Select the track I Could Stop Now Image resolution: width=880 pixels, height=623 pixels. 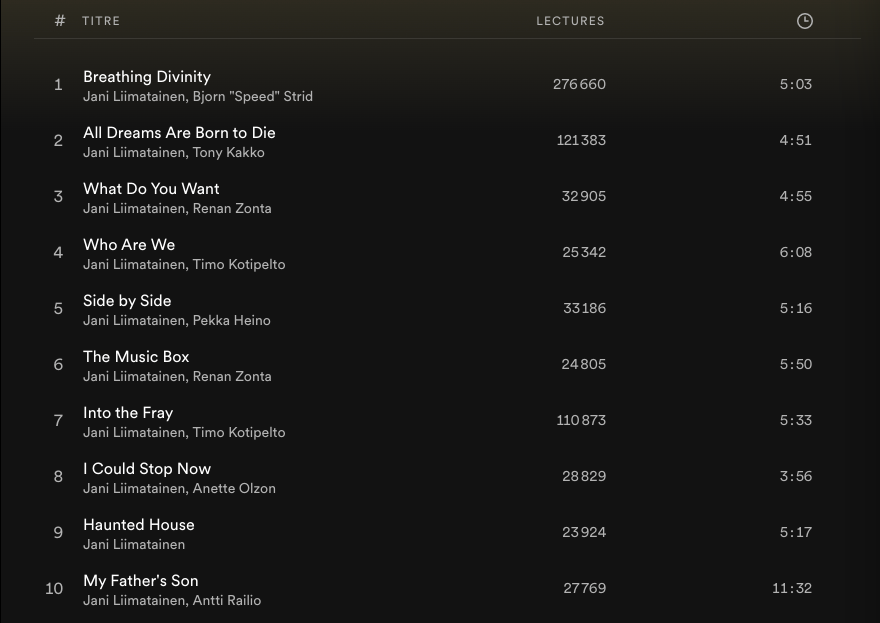(147, 469)
